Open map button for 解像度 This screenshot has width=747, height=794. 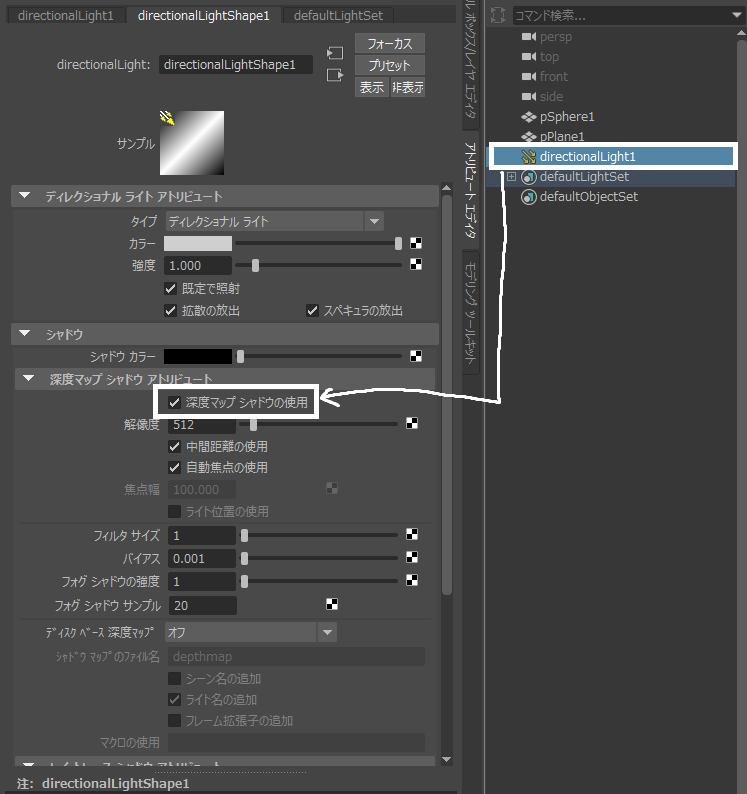click(412, 423)
